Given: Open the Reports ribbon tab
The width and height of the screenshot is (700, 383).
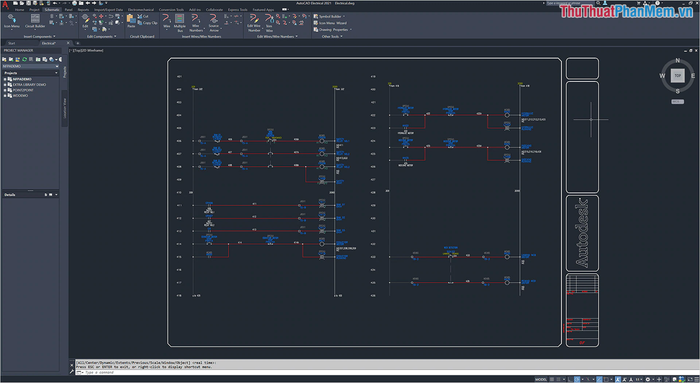Looking at the screenshot, I should [x=83, y=9].
